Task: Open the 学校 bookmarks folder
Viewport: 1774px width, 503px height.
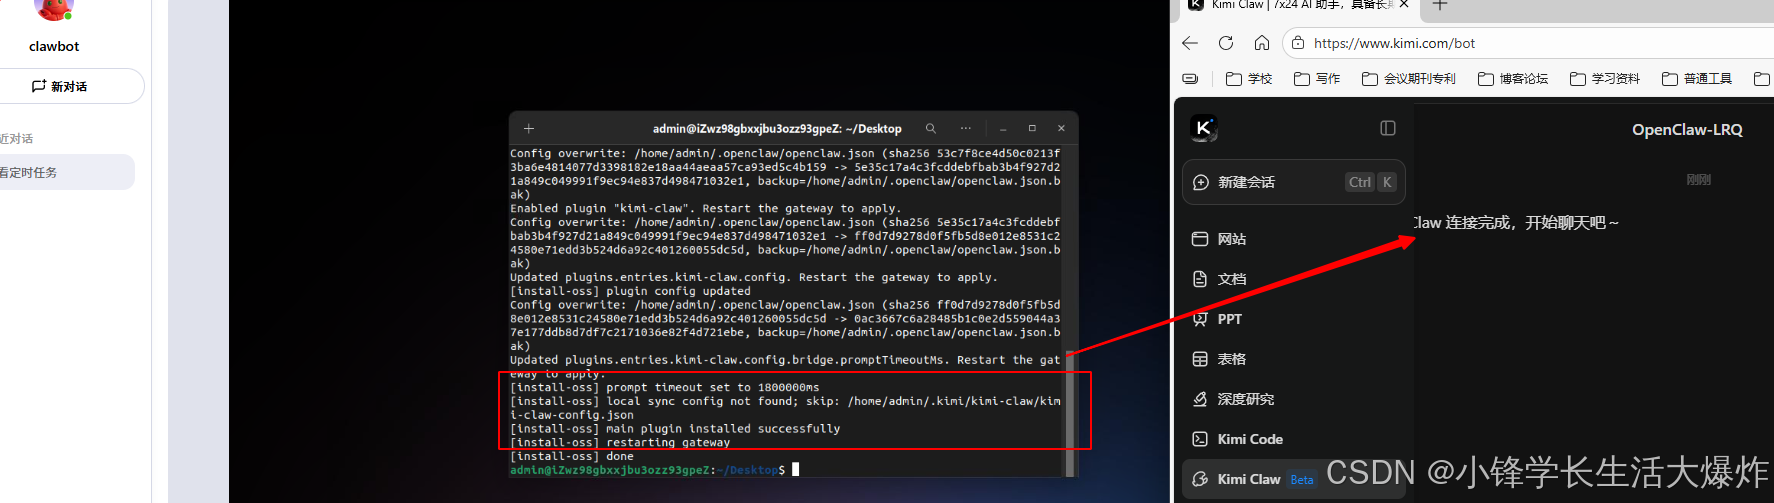Action: [1249, 79]
